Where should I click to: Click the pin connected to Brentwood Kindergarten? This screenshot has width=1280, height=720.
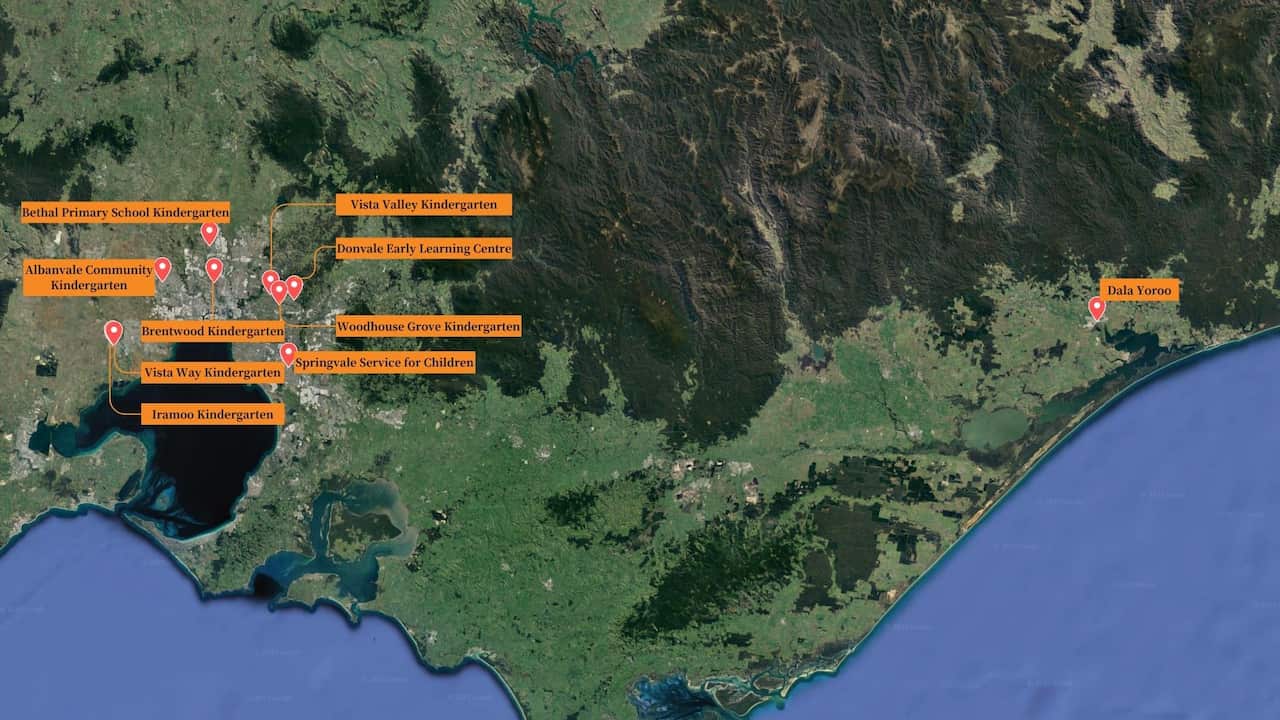[214, 268]
